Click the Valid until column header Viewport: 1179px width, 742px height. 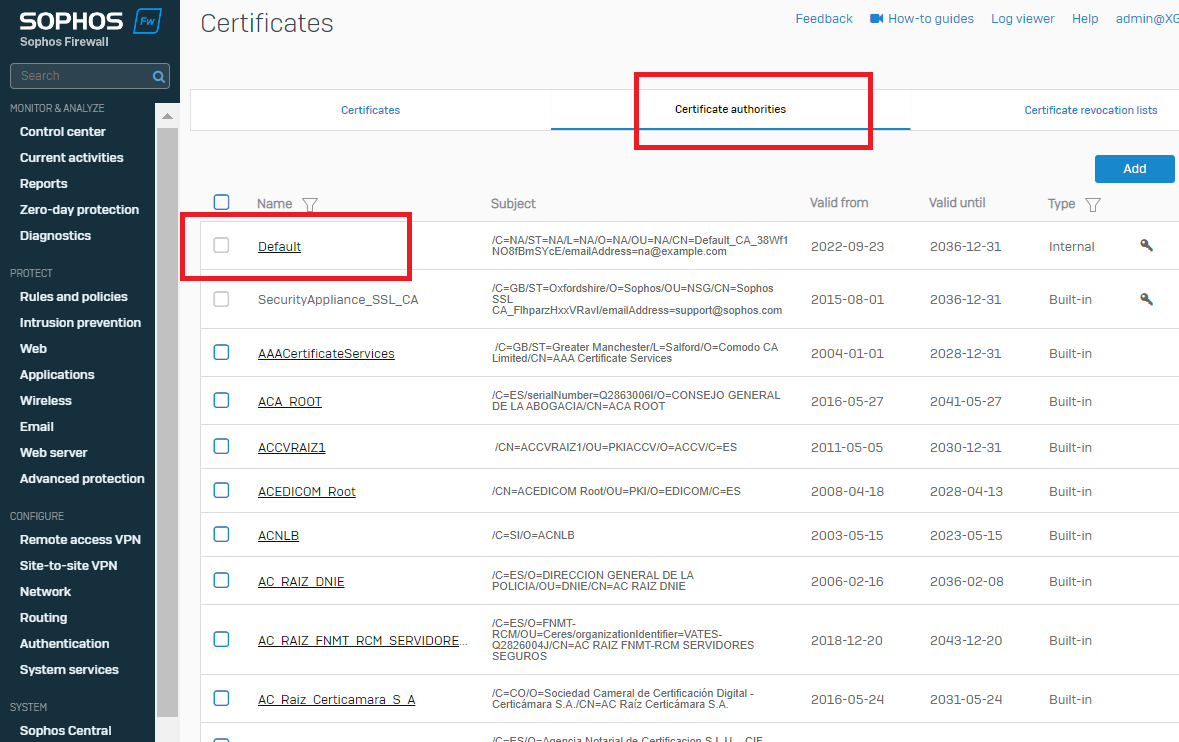(956, 203)
